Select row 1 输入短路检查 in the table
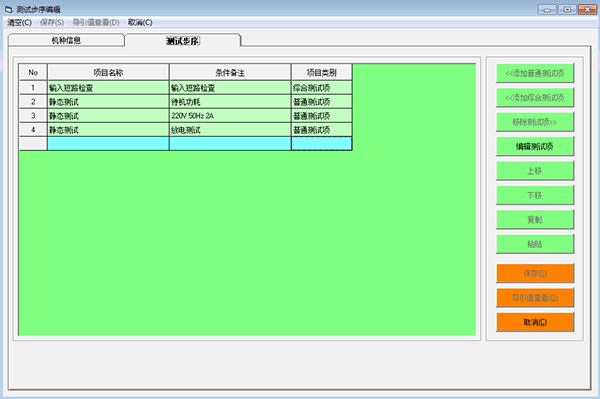This screenshot has height=399, width=600. click(x=185, y=88)
